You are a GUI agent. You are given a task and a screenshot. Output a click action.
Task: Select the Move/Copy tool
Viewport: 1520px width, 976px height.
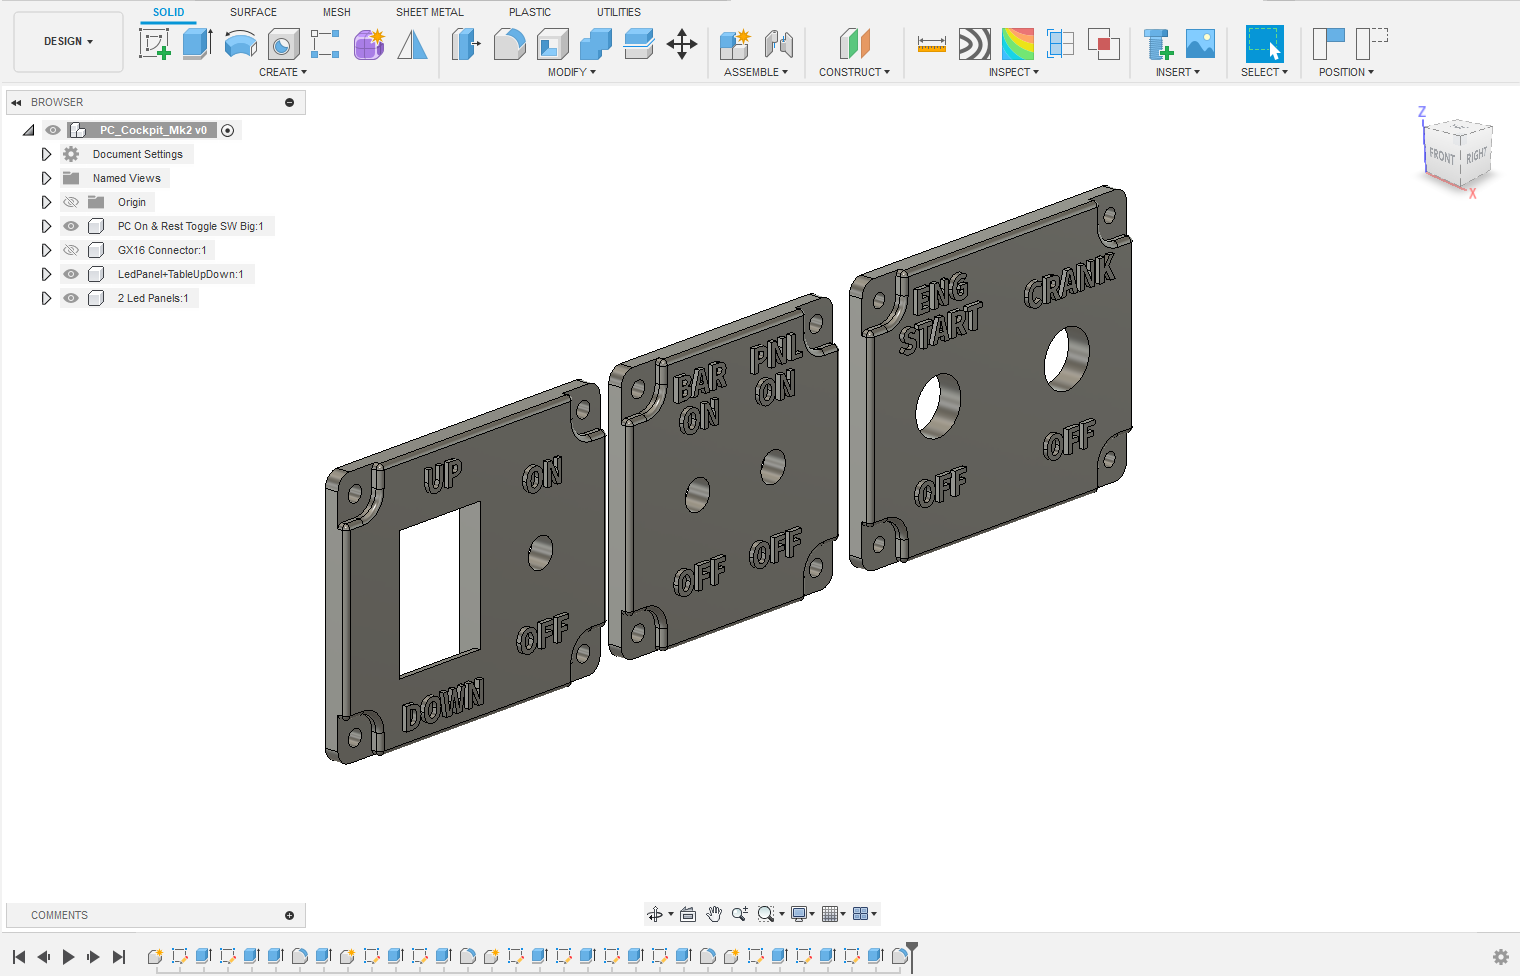(x=682, y=44)
